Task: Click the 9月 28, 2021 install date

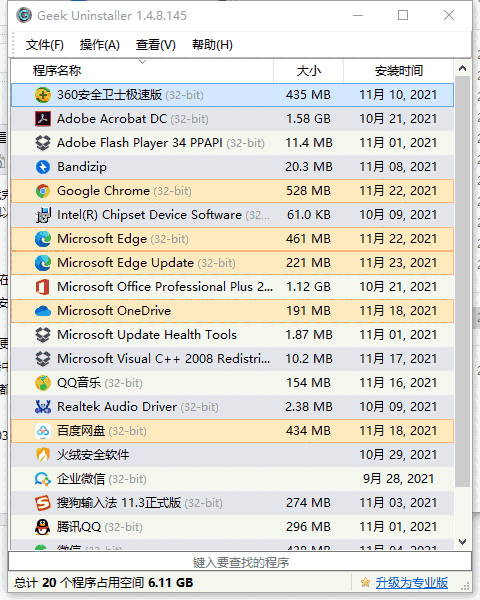Action: click(398, 479)
